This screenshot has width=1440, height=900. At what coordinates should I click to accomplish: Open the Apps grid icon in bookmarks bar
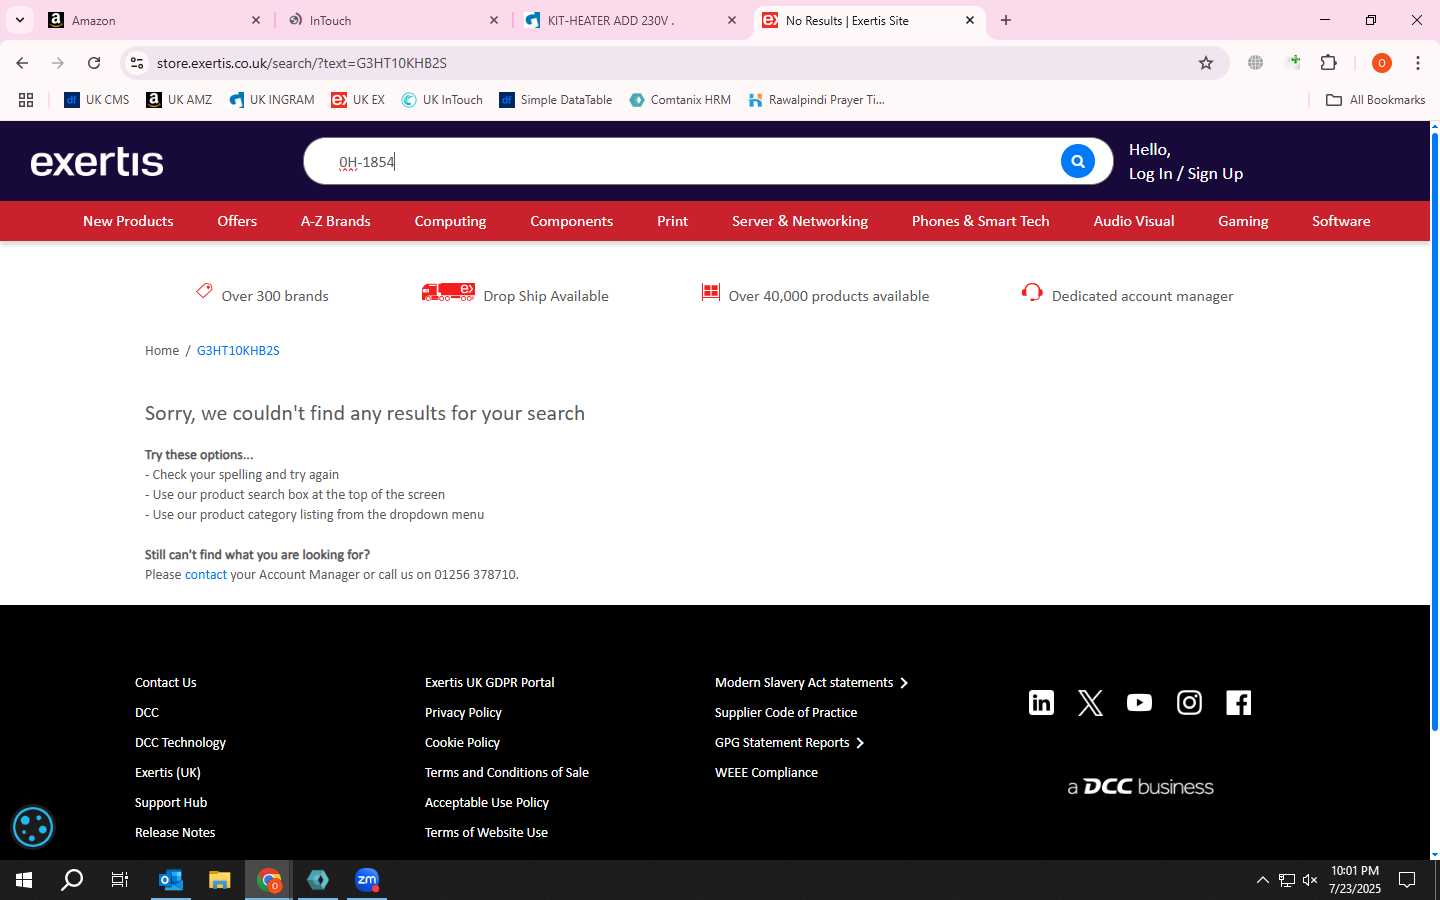(x=26, y=100)
